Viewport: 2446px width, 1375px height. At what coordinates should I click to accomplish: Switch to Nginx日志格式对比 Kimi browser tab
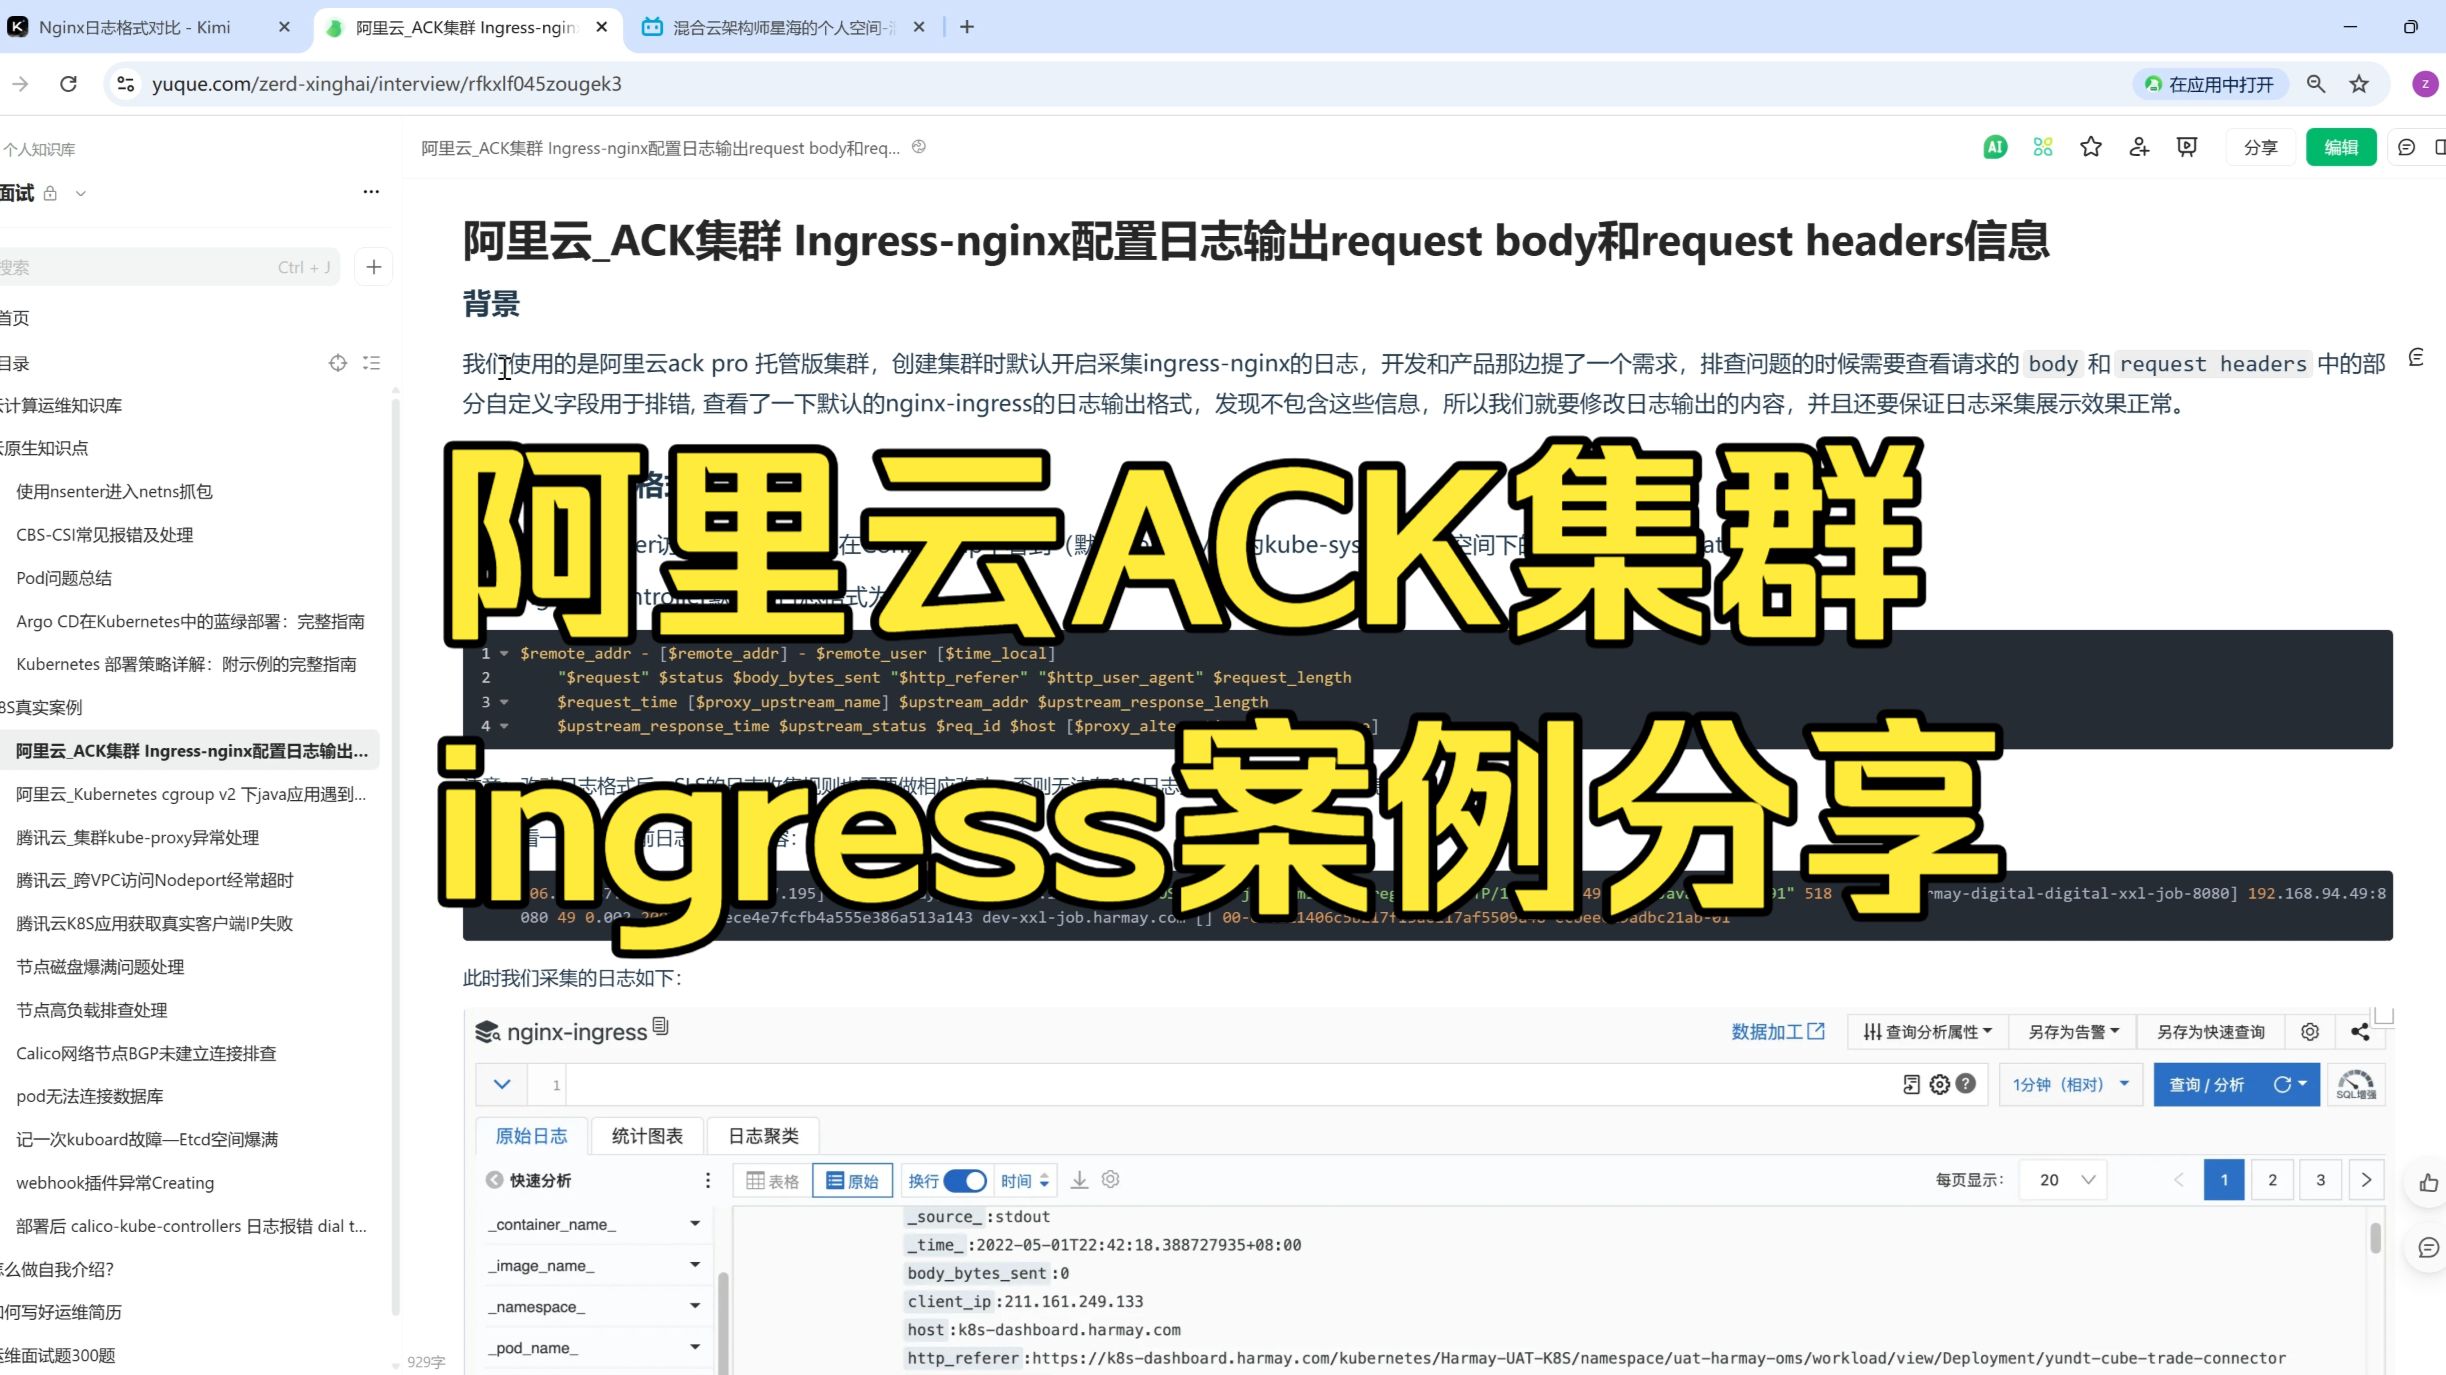pos(150,27)
